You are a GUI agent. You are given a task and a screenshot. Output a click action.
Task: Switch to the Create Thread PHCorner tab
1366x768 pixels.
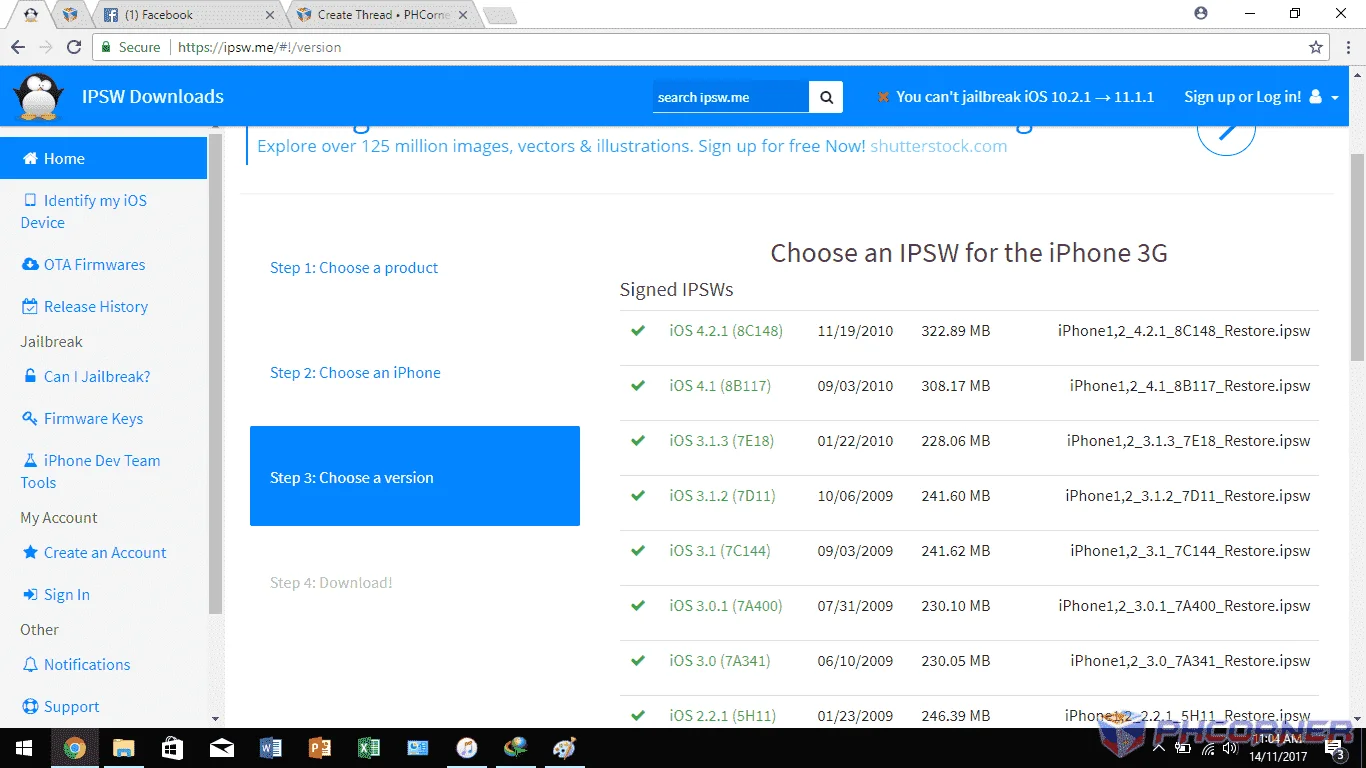[x=381, y=15]
